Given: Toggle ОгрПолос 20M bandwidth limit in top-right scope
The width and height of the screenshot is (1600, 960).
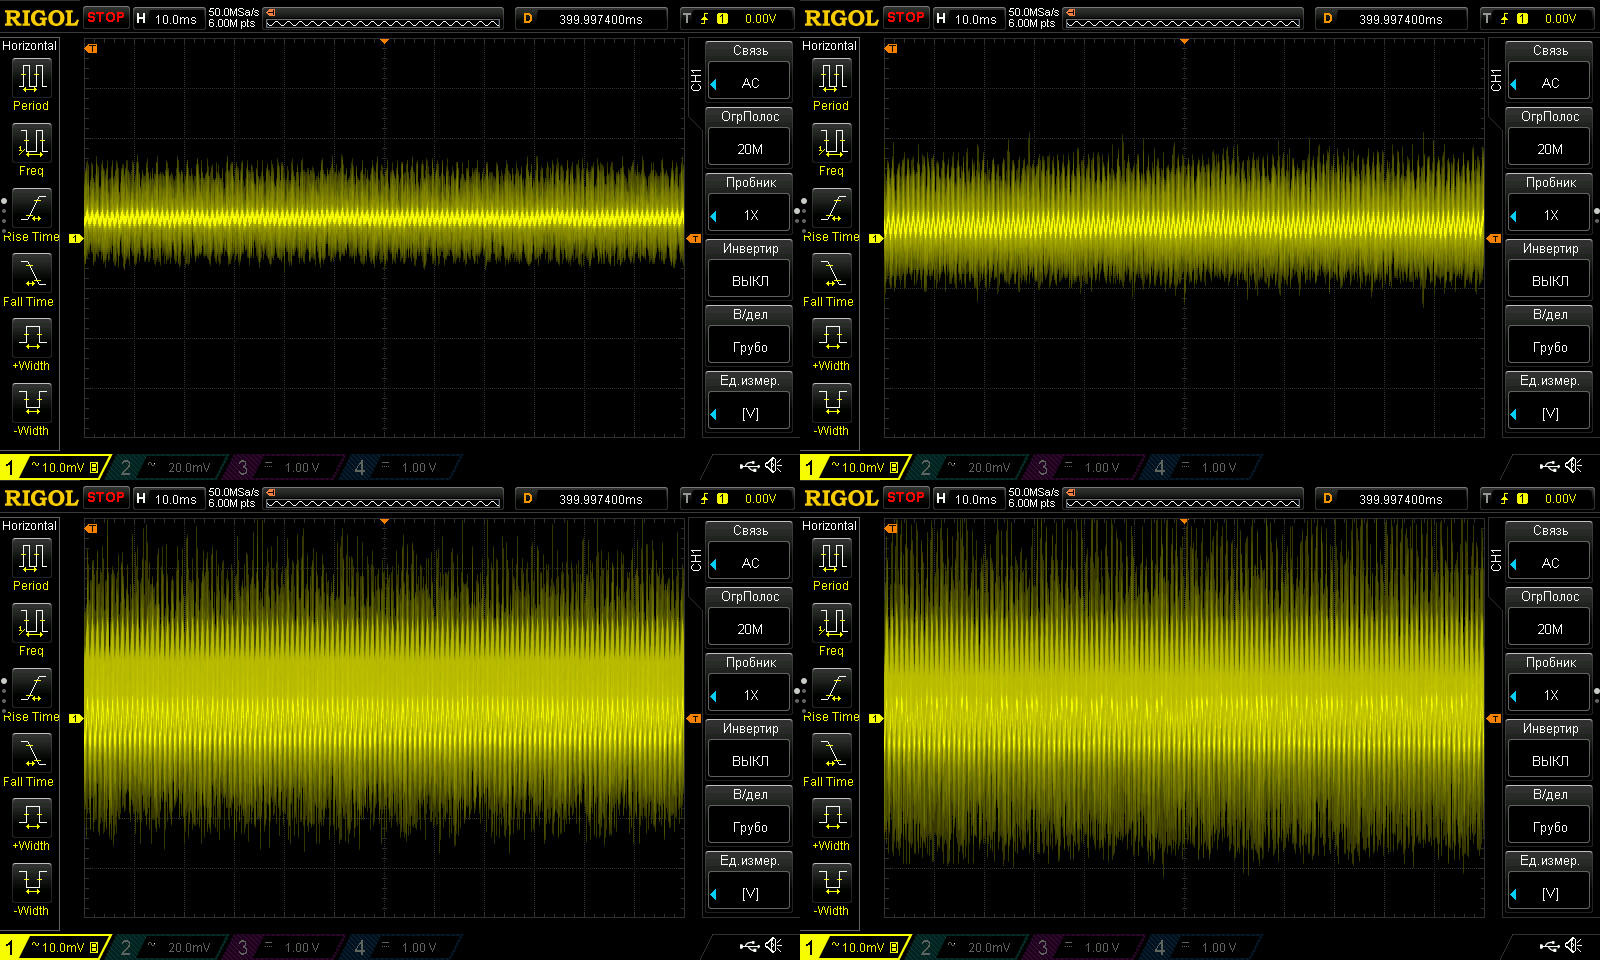Looking at the screenshot, I should 1550,149.
